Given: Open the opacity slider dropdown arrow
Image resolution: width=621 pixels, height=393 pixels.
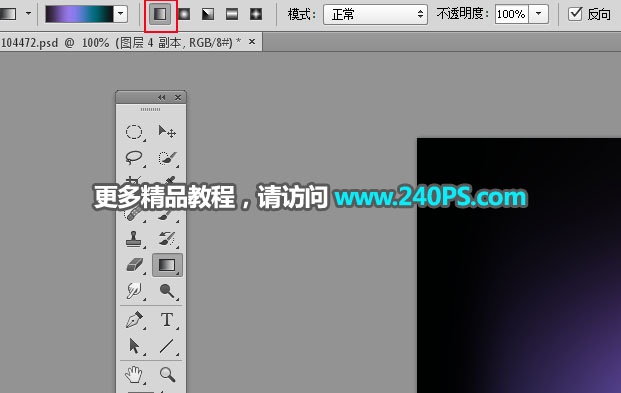Looking at the screenshot, I should (x=539, y=14).
